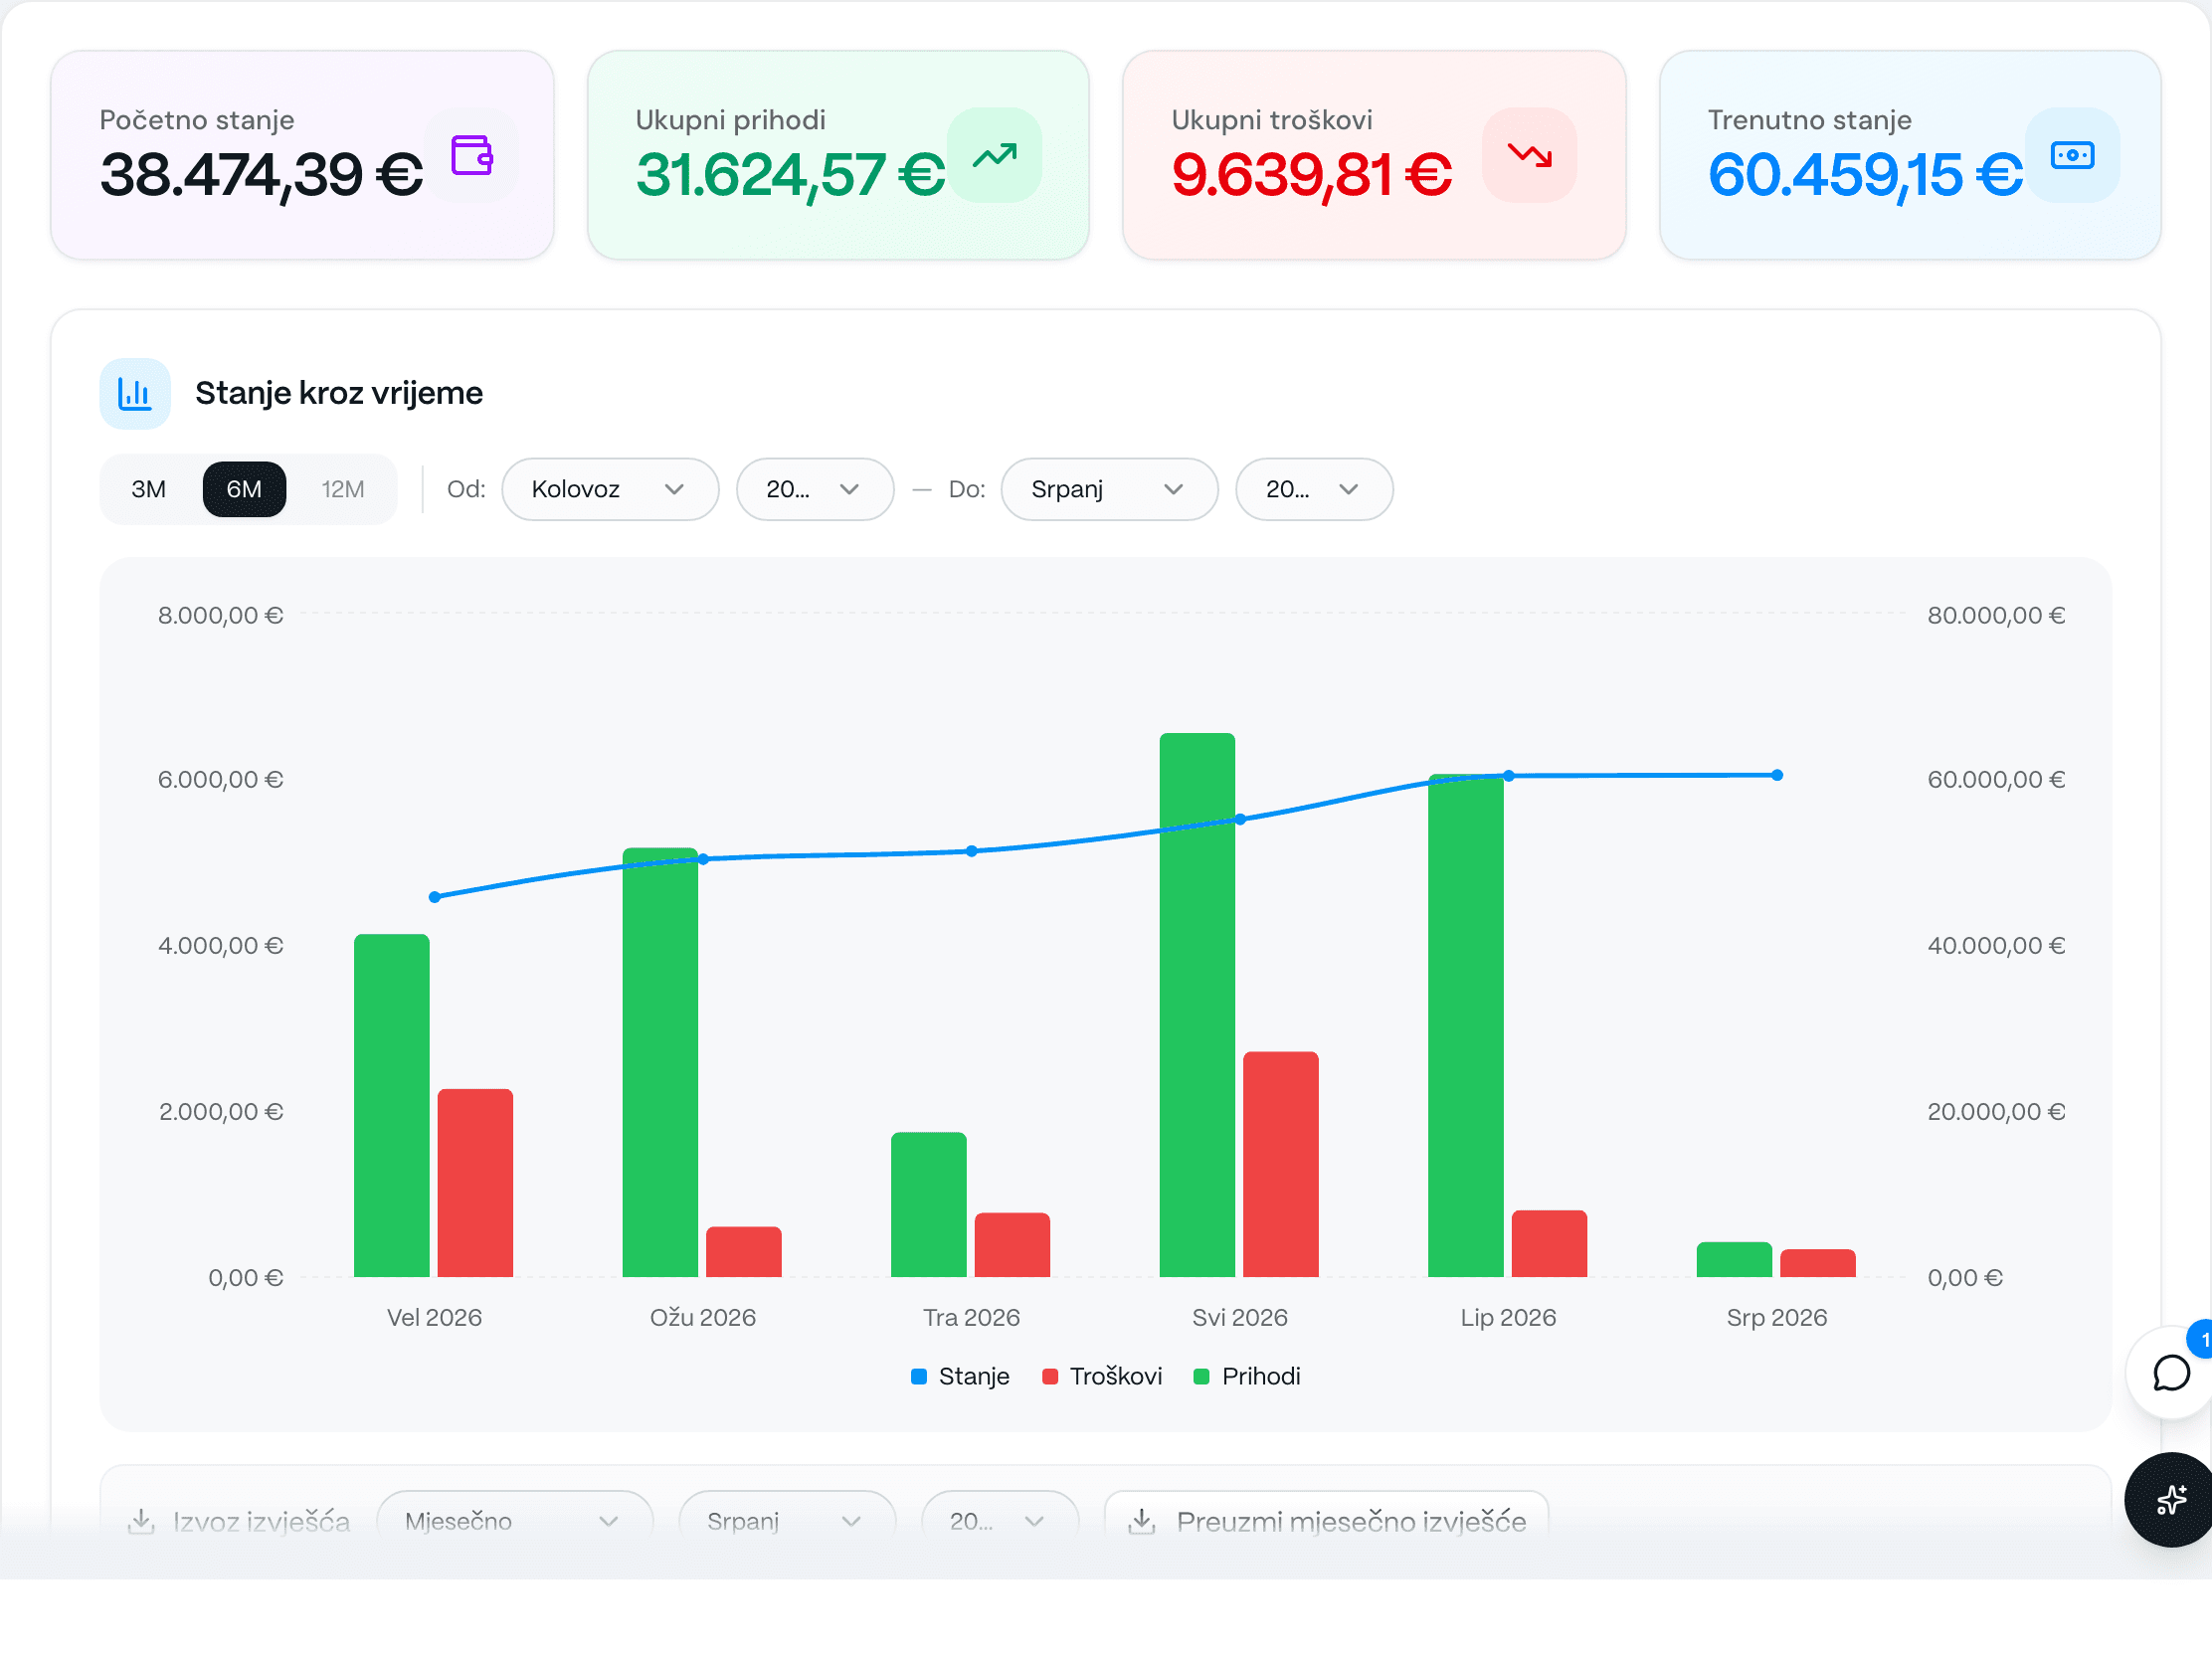Click the download icon next to Izvoz izvješća
This screenshot has height=1659, width=2212.
pos(141,1521)
